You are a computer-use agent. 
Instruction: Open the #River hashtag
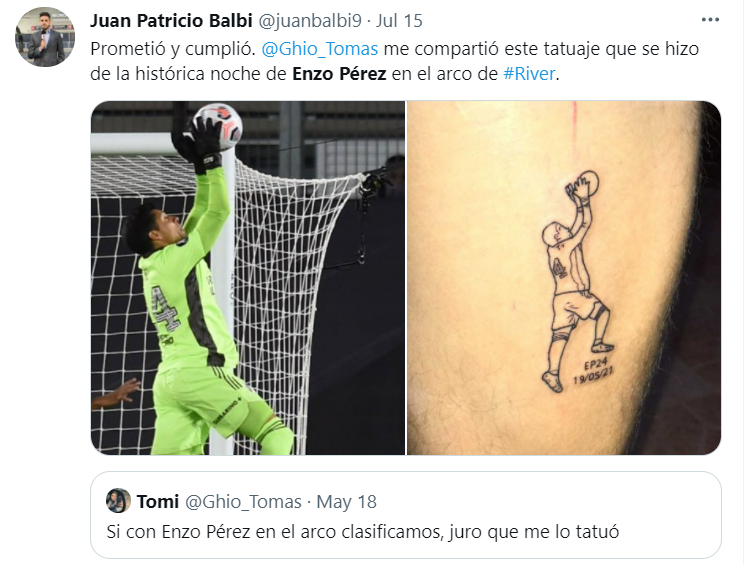tap(529, 74)
